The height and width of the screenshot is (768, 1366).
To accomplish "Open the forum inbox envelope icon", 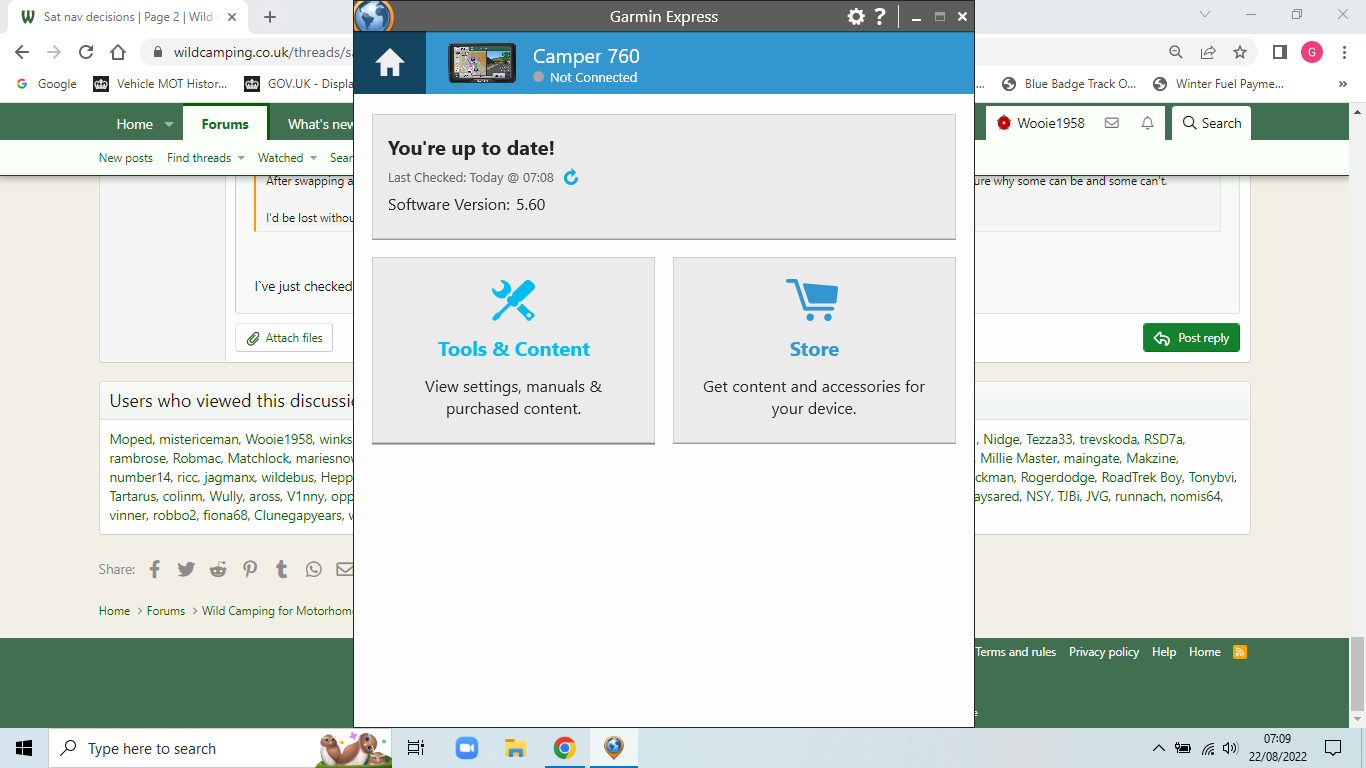I will (1111, 123).
